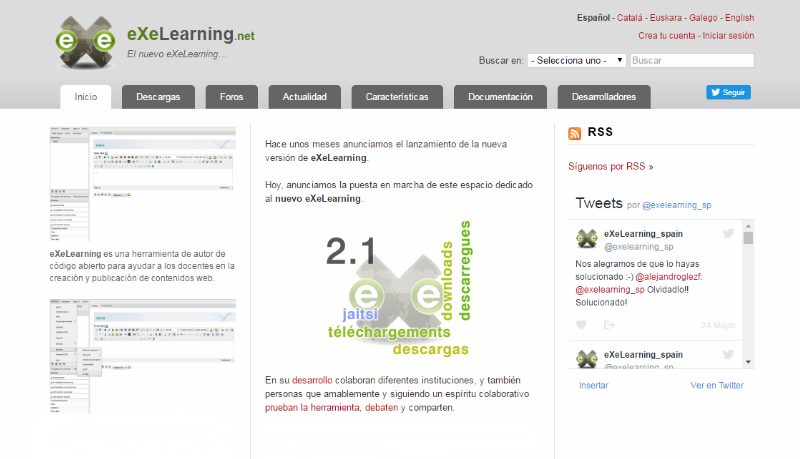
Task: Click the 'Tweets' heading
Action: [x=599, y=203]
